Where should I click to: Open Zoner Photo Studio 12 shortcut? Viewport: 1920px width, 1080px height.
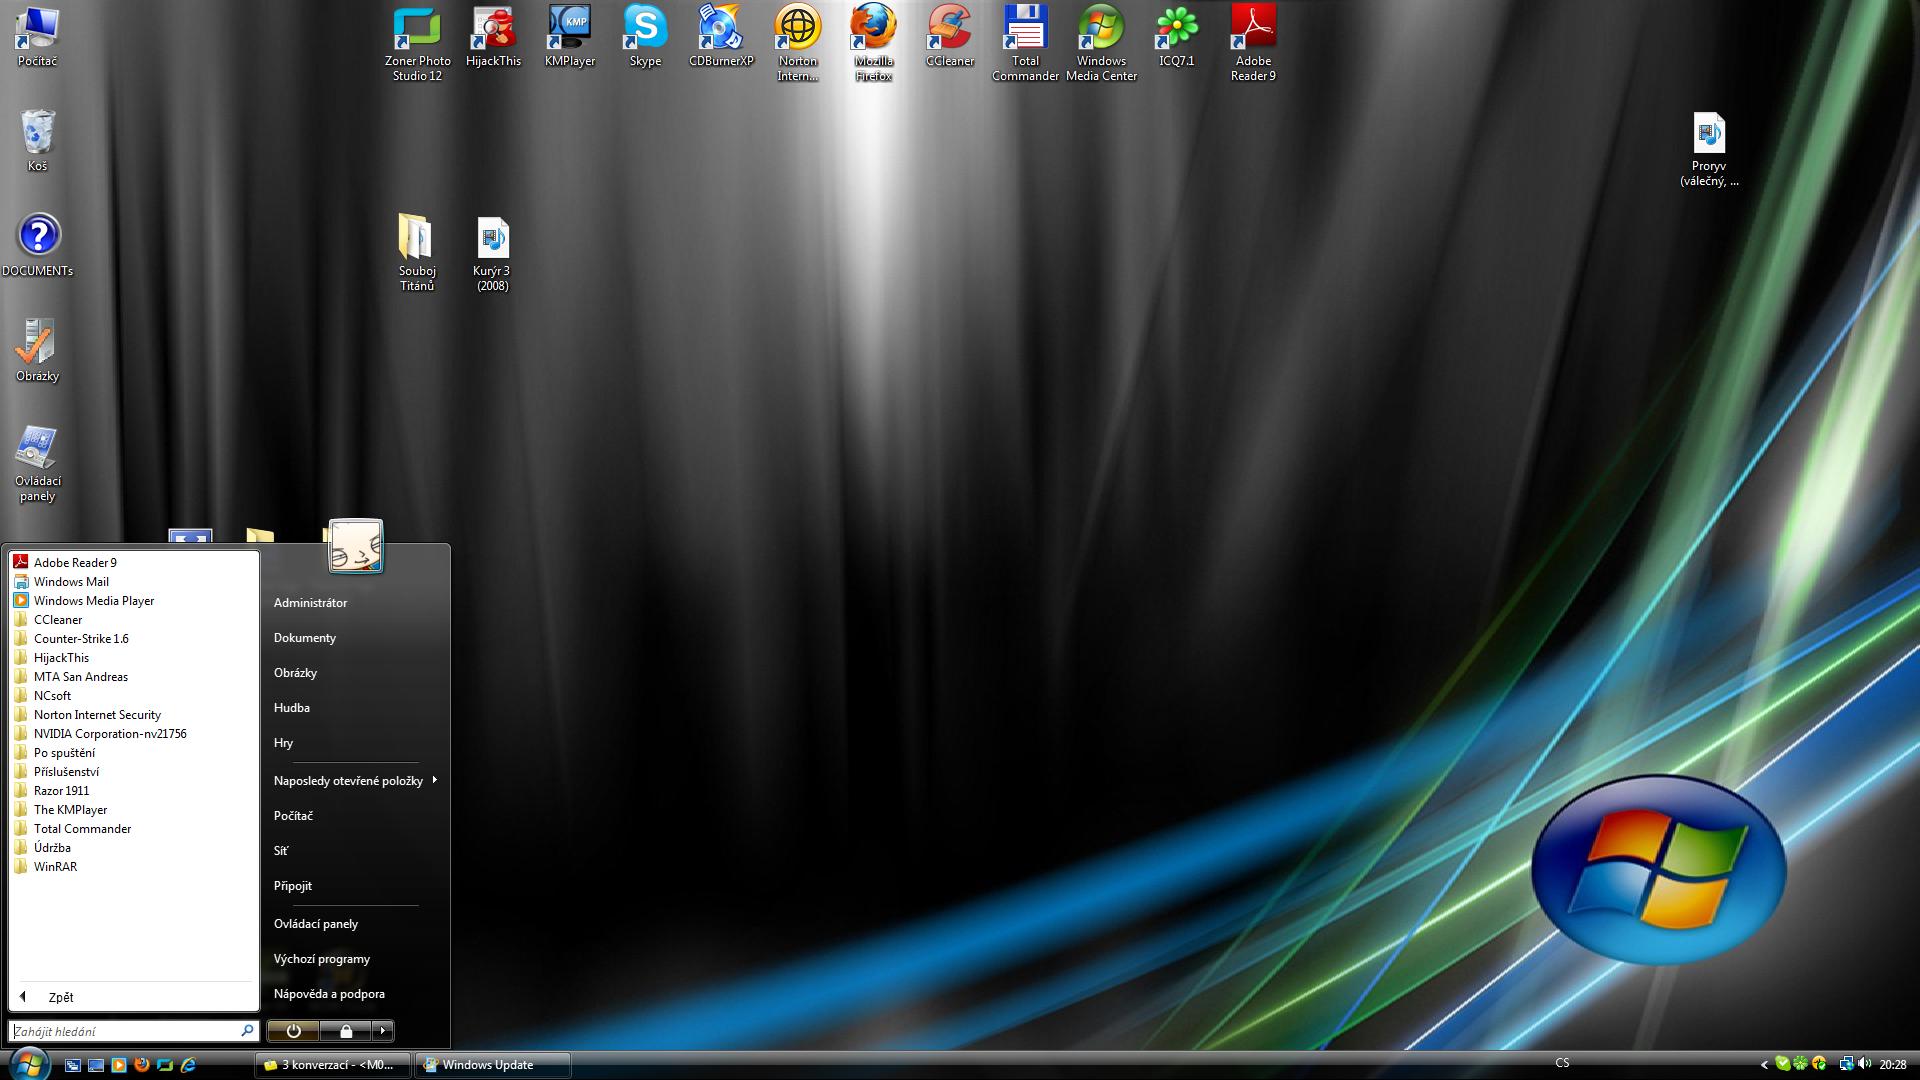coord(417,30)
